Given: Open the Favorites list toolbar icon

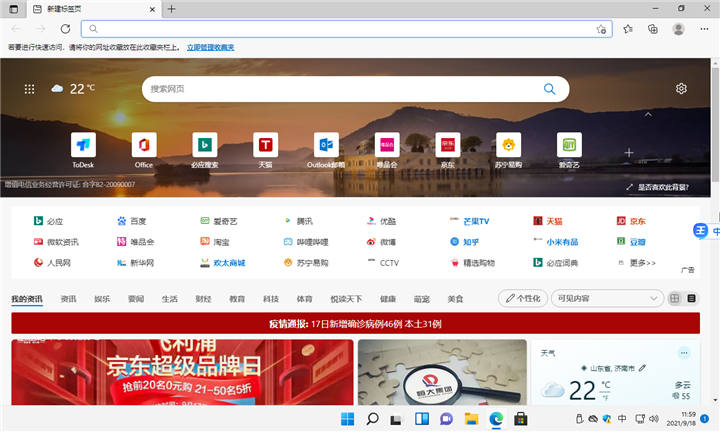Looking at the screenshot, I should pyautogui.click(x=628, y=29).
